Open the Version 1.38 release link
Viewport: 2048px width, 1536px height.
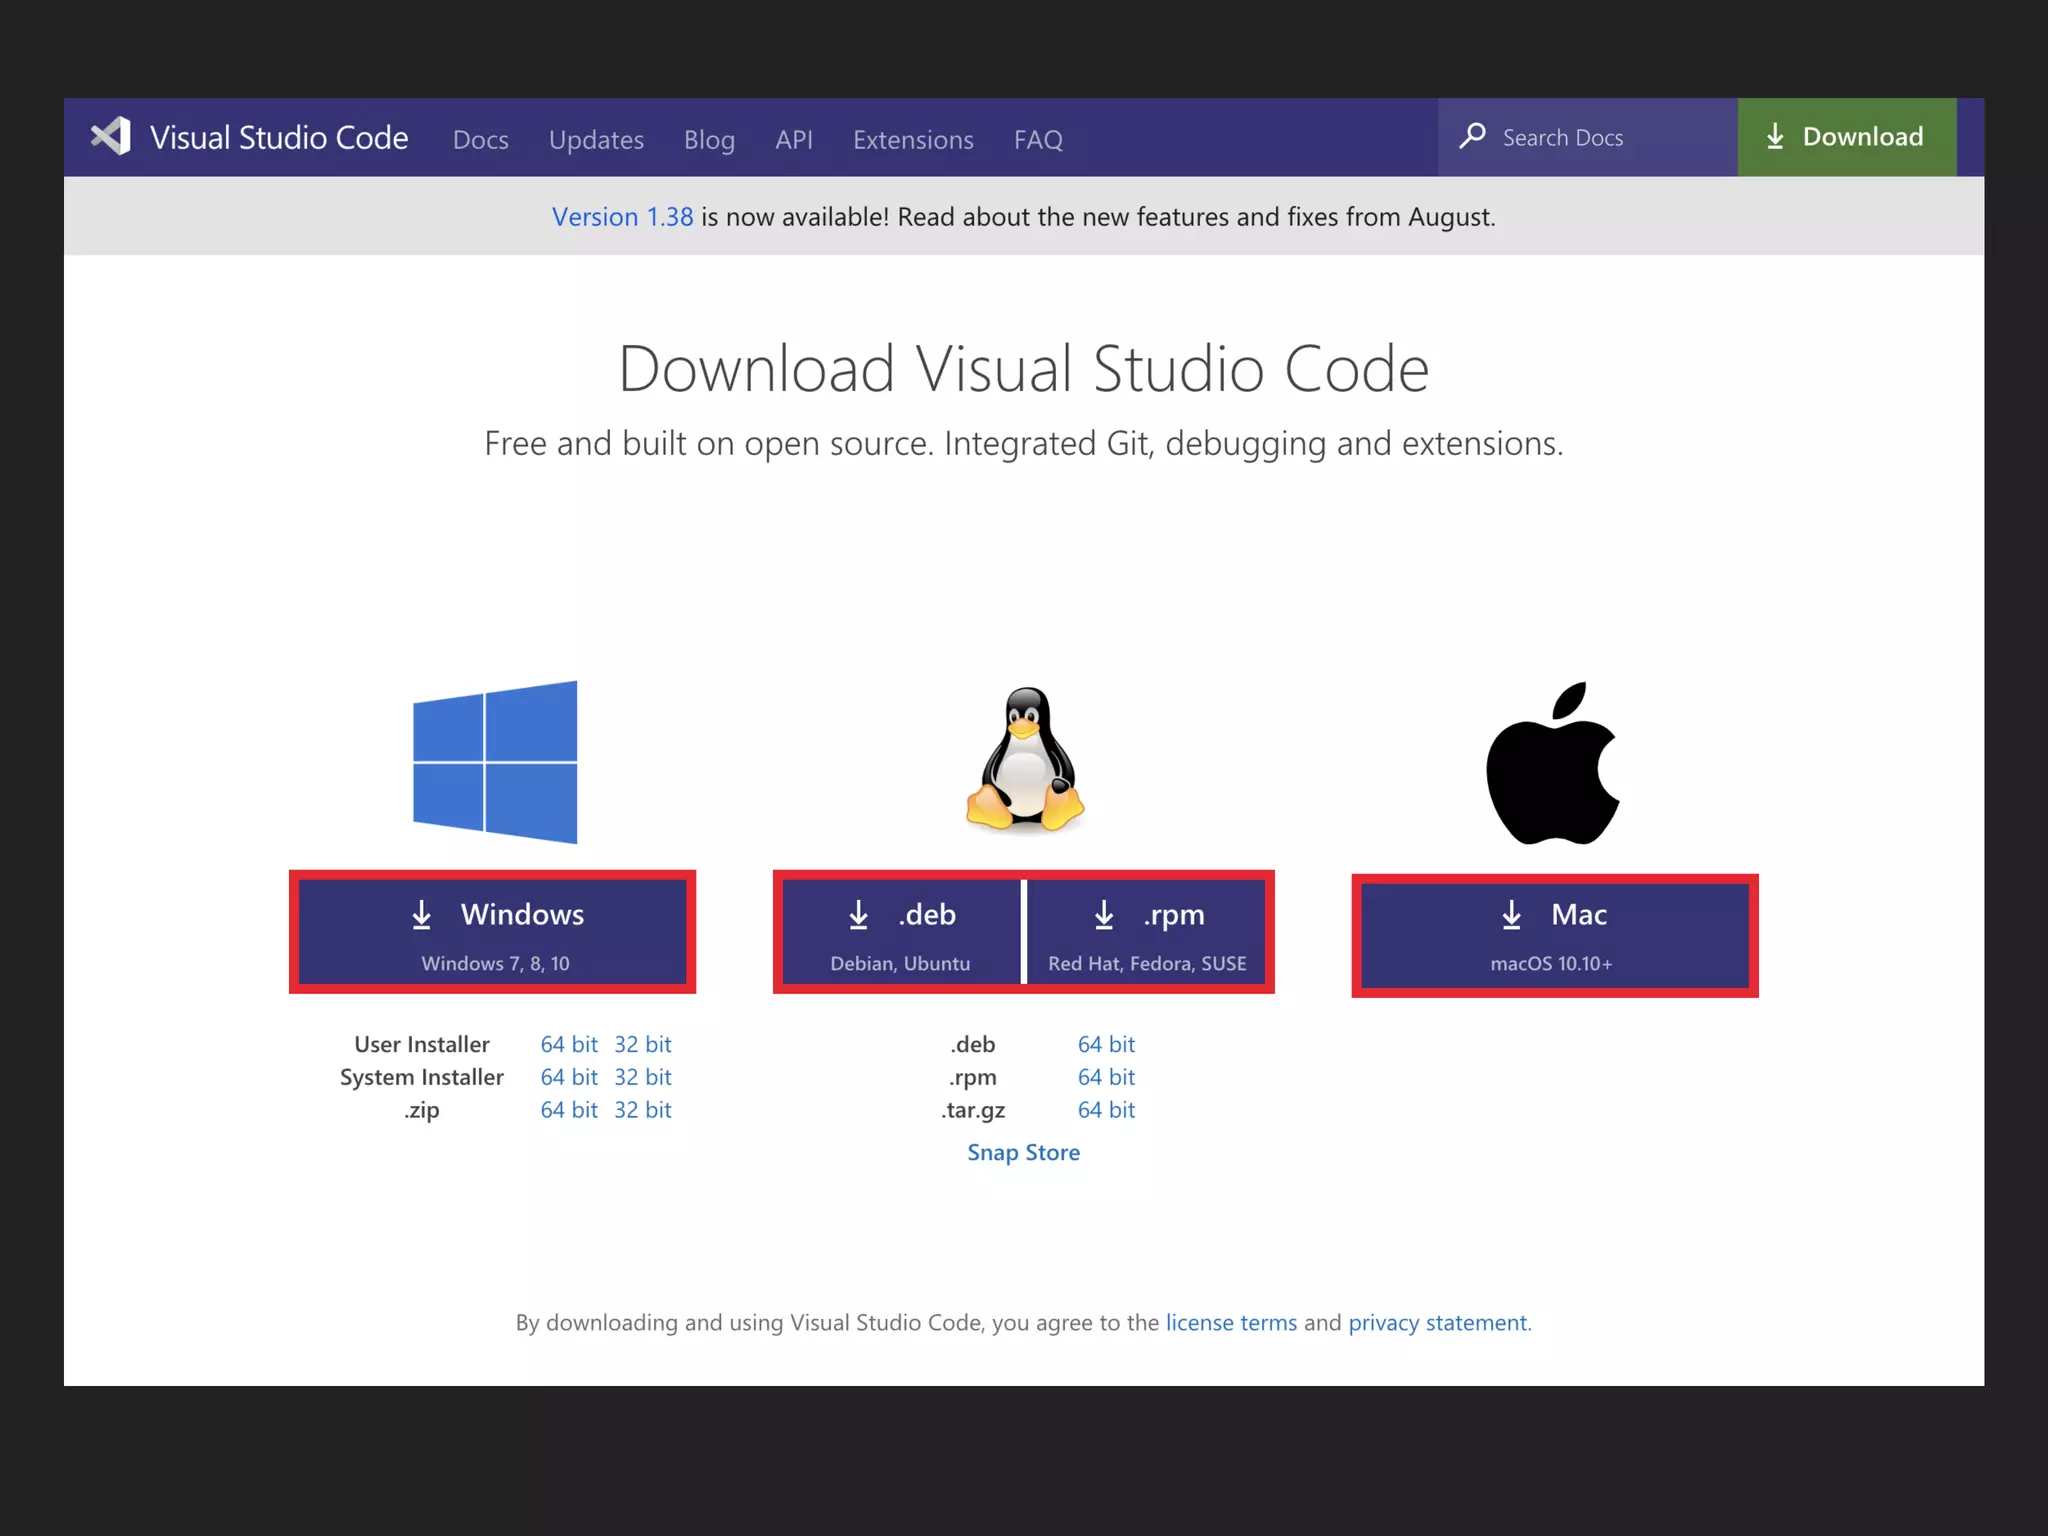pos(622,217)
